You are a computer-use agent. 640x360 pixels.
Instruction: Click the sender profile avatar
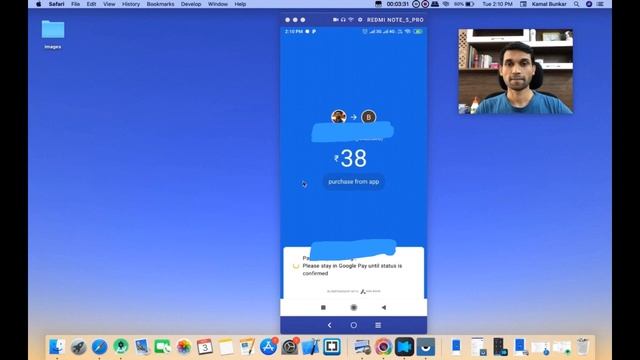(x=338, y=117)
